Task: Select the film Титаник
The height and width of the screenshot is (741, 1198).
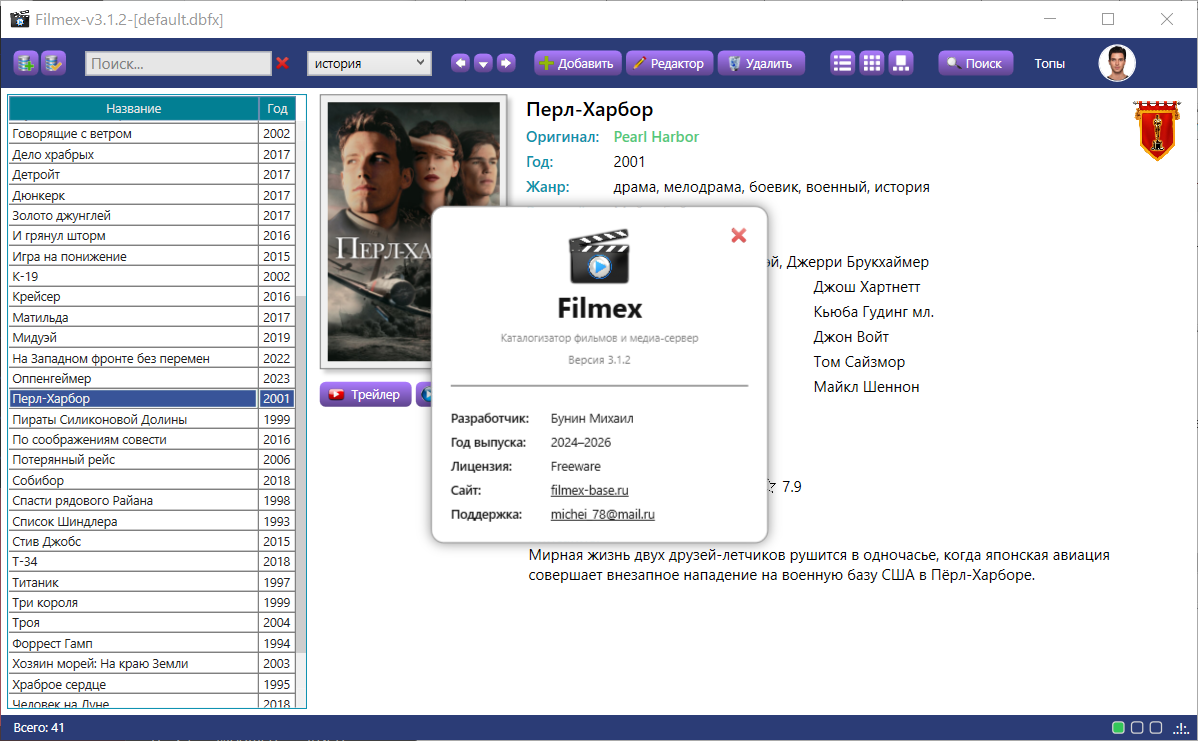Action: click(x=152, y=582)
